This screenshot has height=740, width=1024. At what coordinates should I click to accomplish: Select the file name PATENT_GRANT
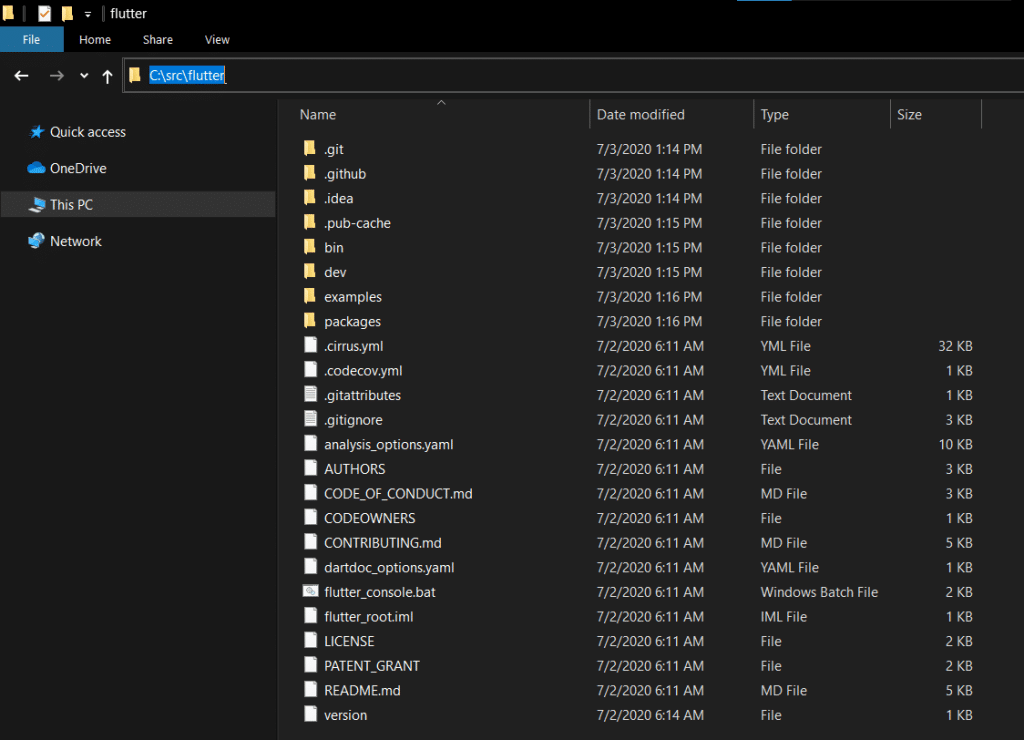372,666
